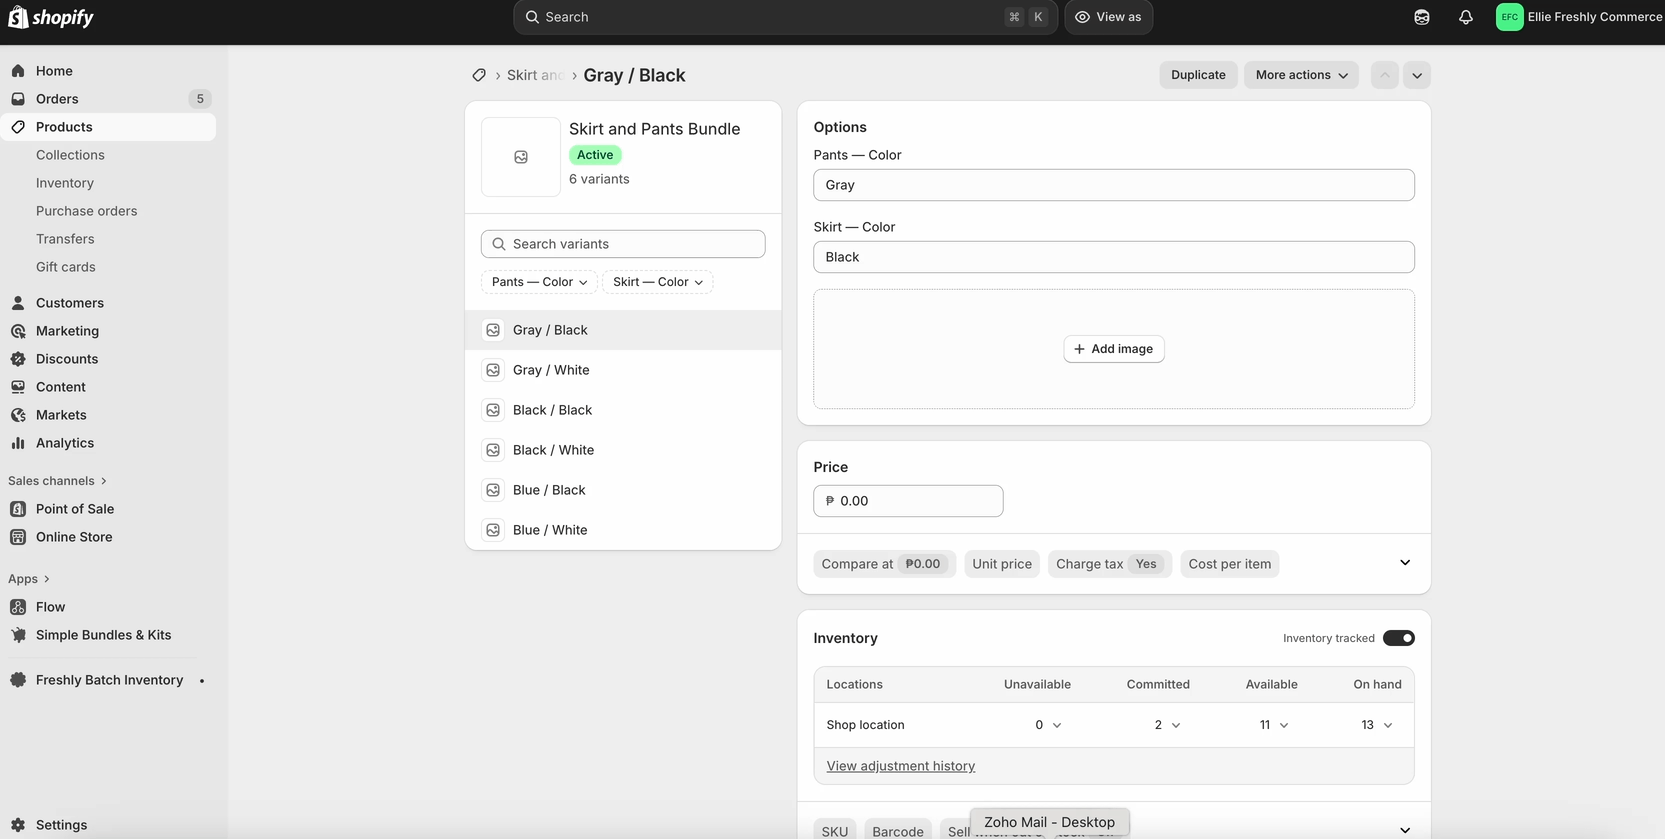1665x839 pixels.
Task: Click the Price input field
Action: pos(908,501)
